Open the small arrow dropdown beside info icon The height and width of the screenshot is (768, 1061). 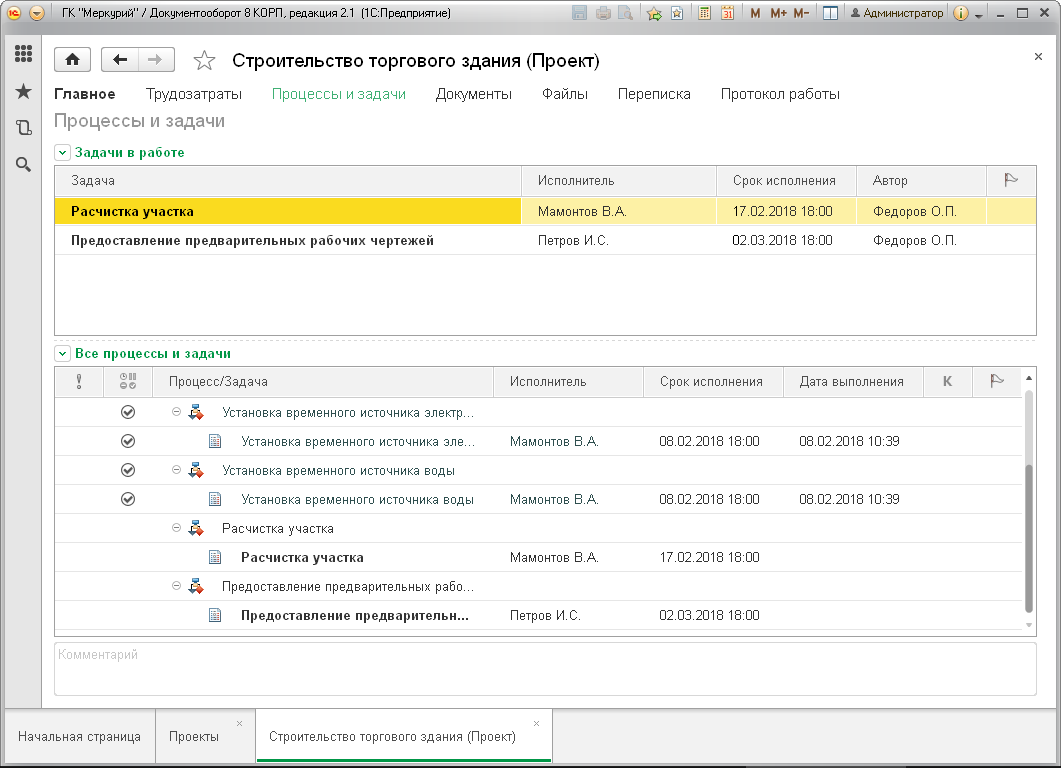[x=978, y=15]
